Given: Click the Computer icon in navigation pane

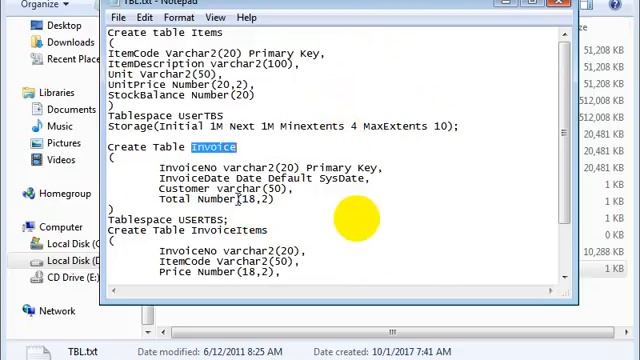Looking at the screenshot, I should (29, 227).
